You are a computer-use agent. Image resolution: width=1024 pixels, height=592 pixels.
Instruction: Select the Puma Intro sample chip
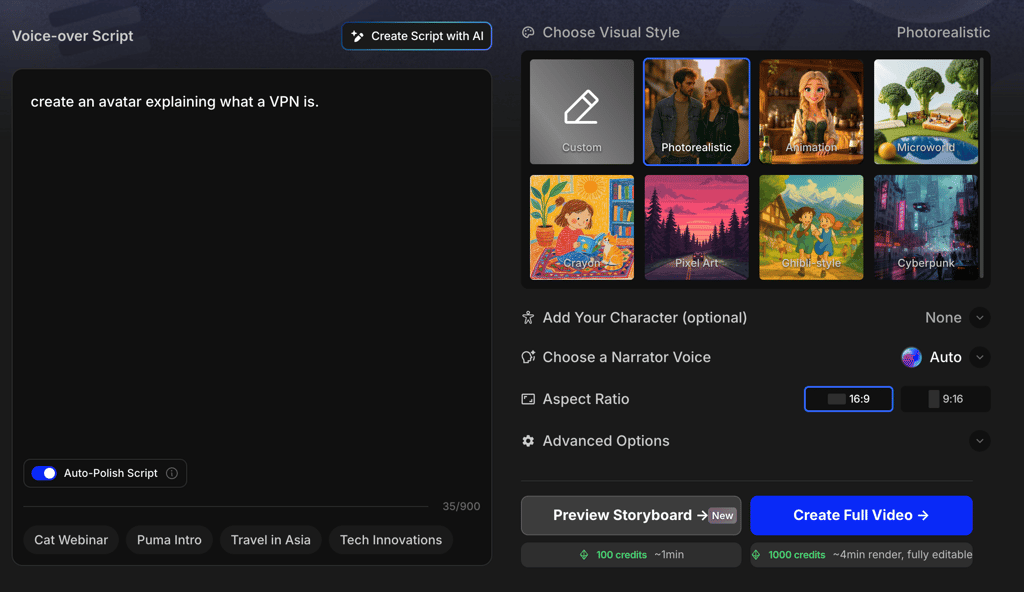click(x=169, y=540)
